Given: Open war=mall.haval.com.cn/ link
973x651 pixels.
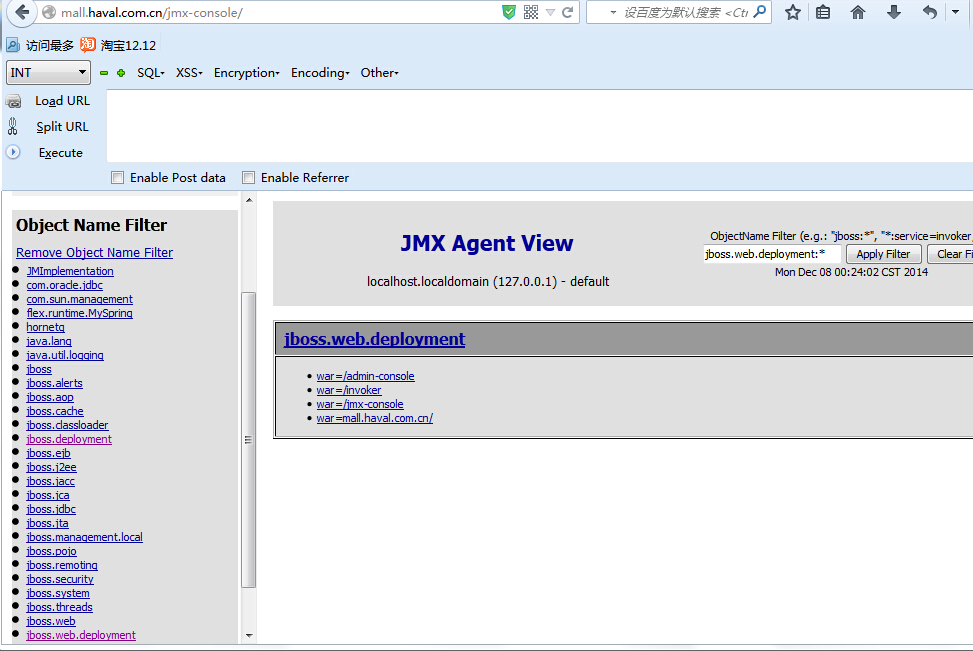Looking at the screenshot, I should coord(375,418).
